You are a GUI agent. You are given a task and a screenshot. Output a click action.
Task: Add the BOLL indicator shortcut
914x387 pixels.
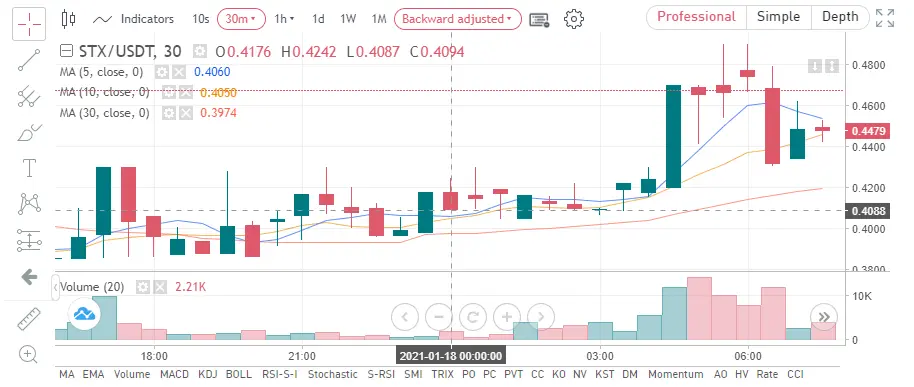[238, 374]
